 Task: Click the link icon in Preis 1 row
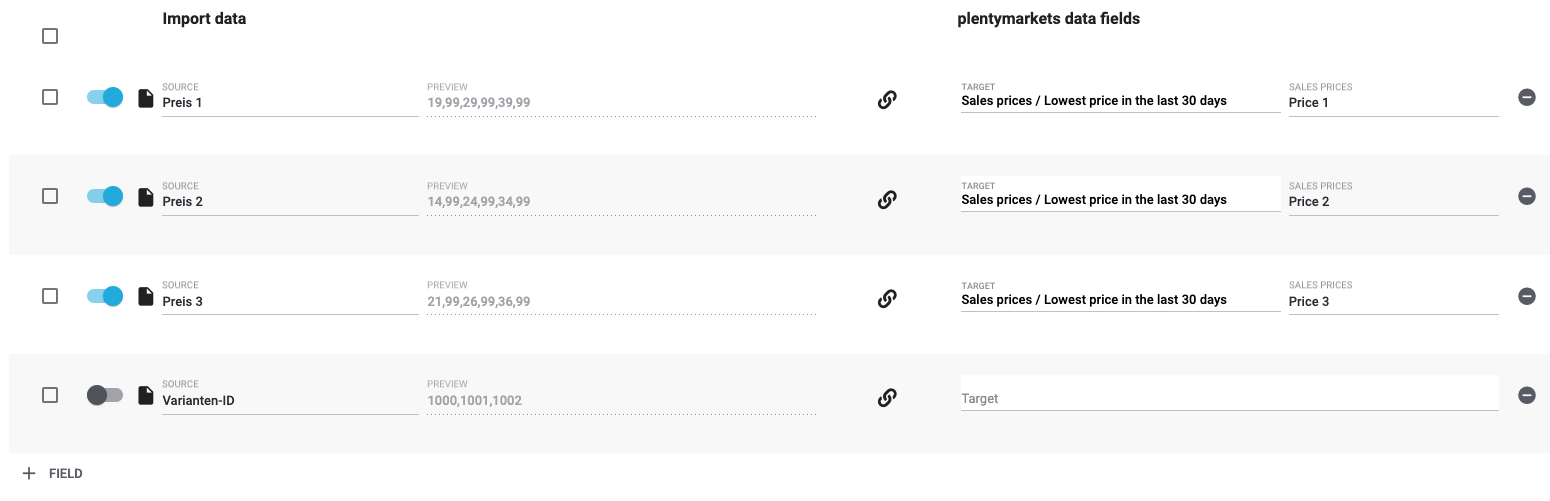[886, 99]
